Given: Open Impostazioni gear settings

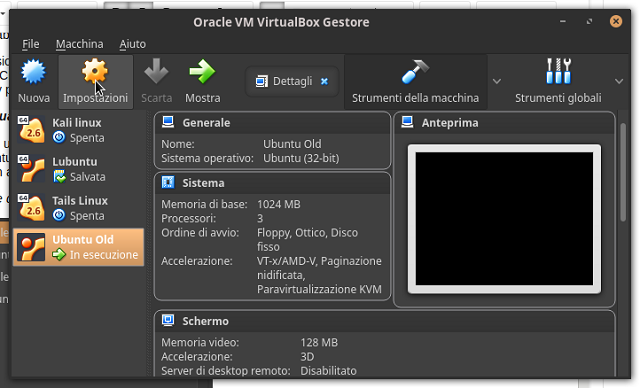Looking at the screenshot, I should coord(95,72).
